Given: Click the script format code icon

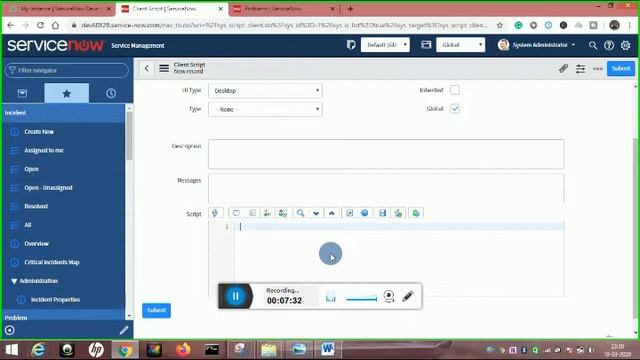Looking at the screenshot, I should pos(252,213).
